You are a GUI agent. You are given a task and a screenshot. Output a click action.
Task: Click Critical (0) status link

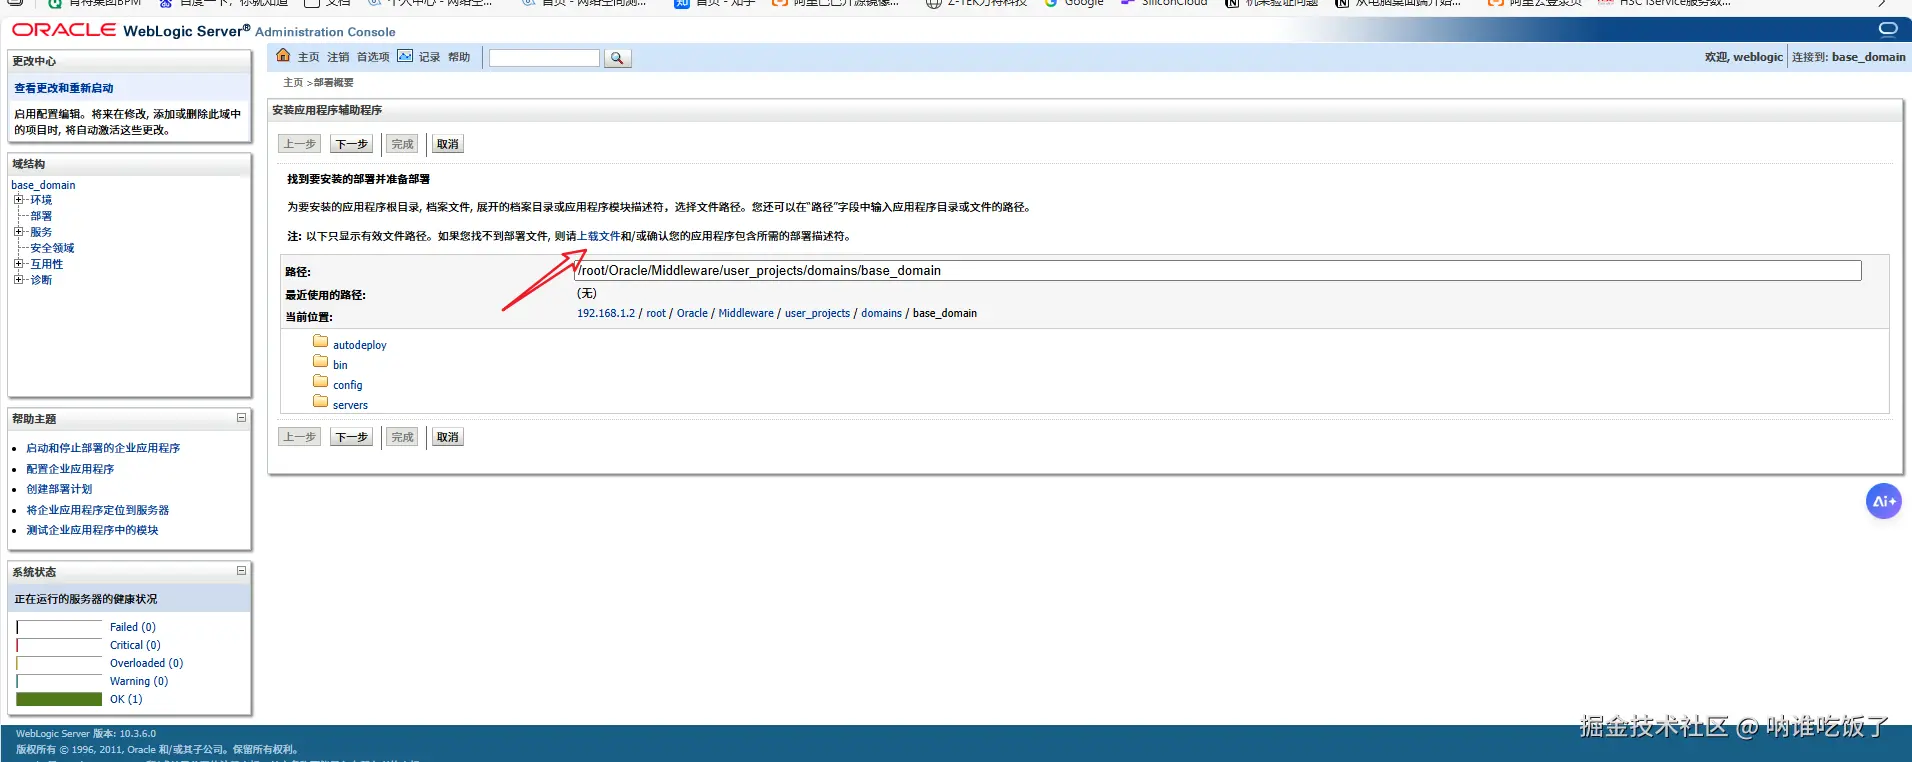point(135,645)
